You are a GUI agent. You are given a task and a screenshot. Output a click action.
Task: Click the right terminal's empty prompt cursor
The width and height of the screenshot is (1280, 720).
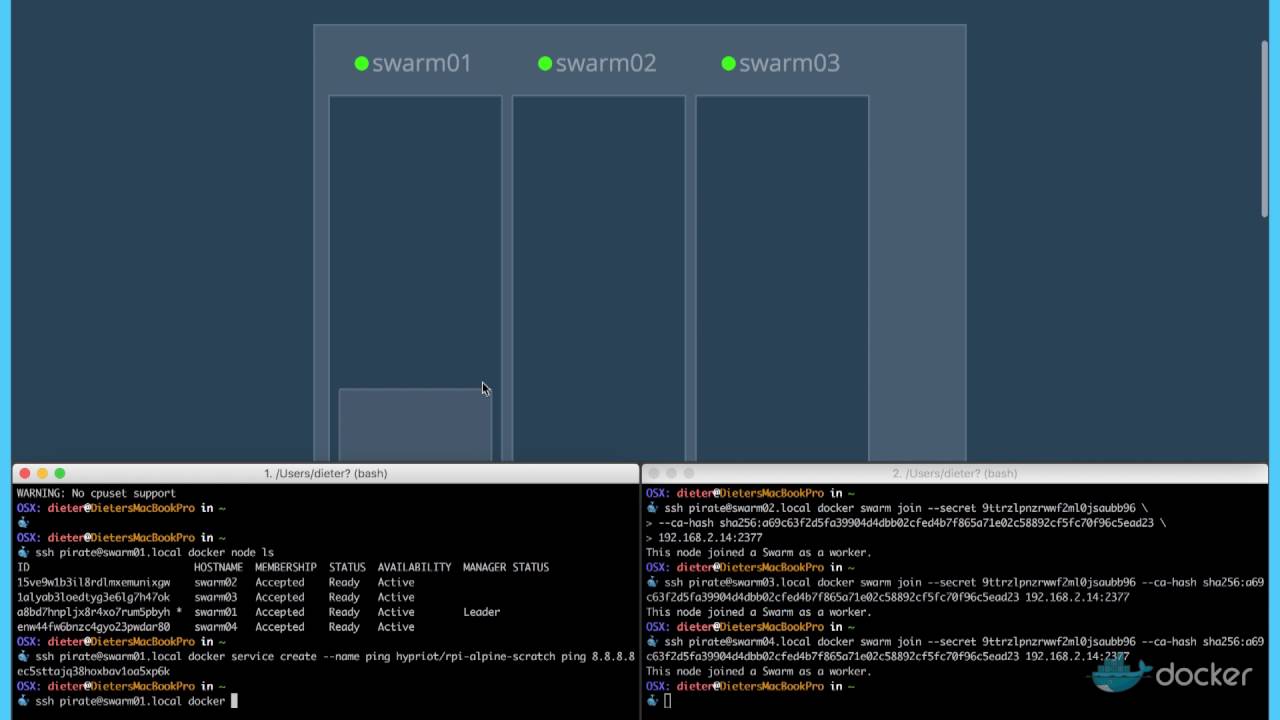click(667, 701)
